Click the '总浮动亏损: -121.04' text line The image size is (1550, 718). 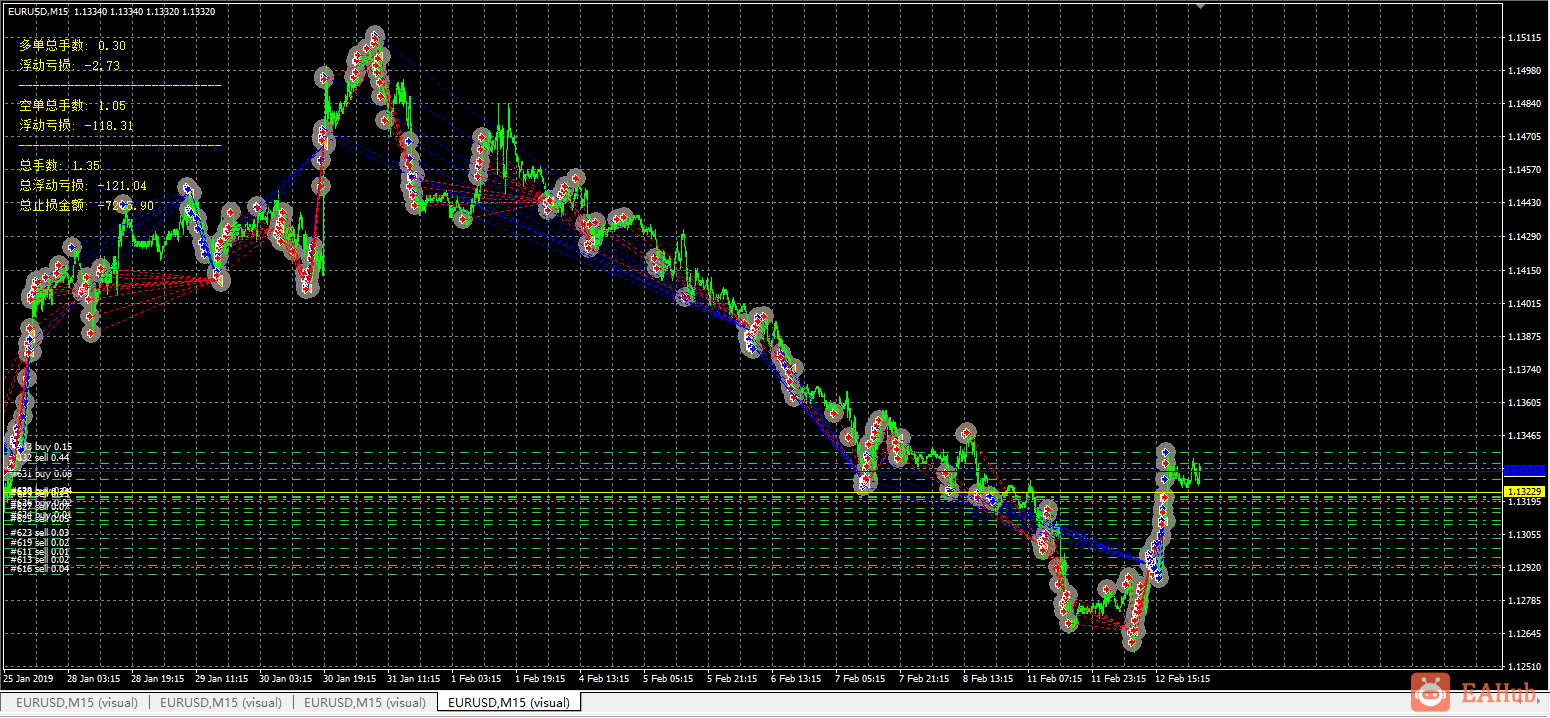click(83, 185)
